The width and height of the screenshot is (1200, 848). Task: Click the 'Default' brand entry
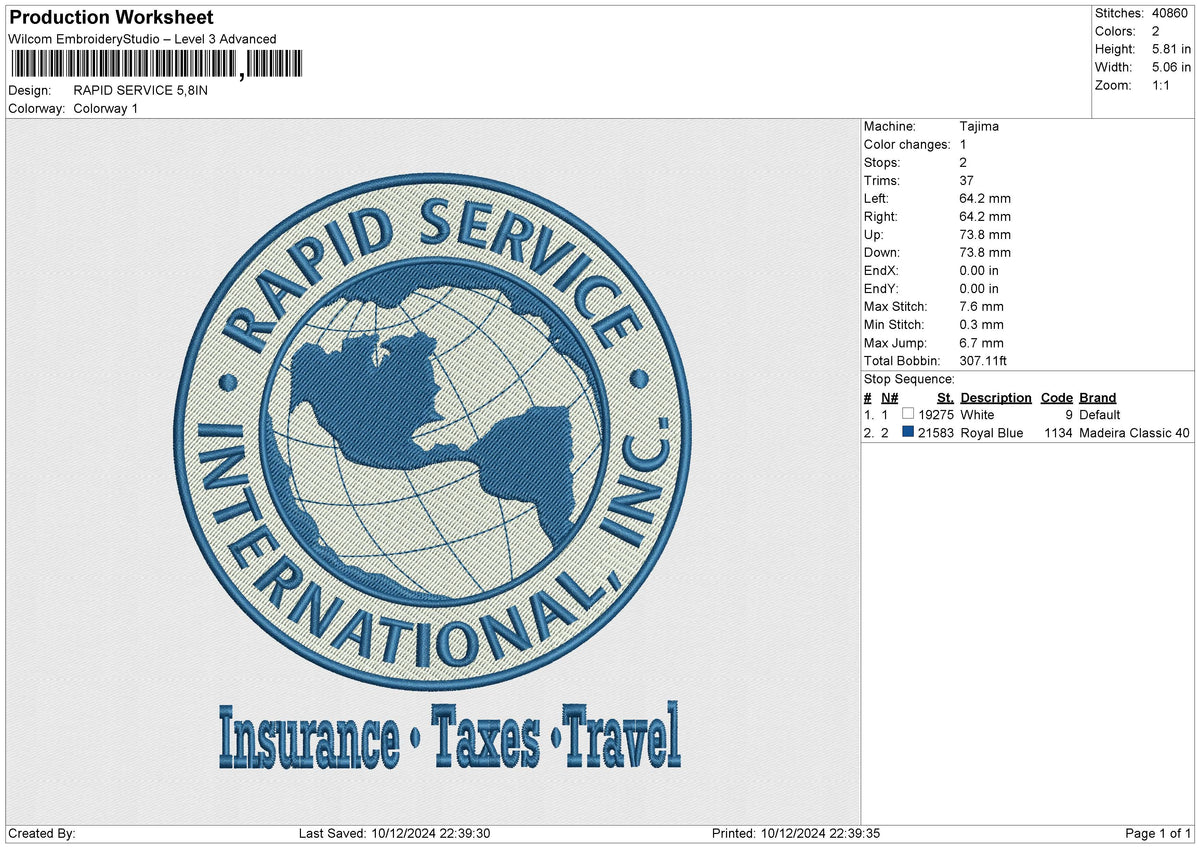1100,414
